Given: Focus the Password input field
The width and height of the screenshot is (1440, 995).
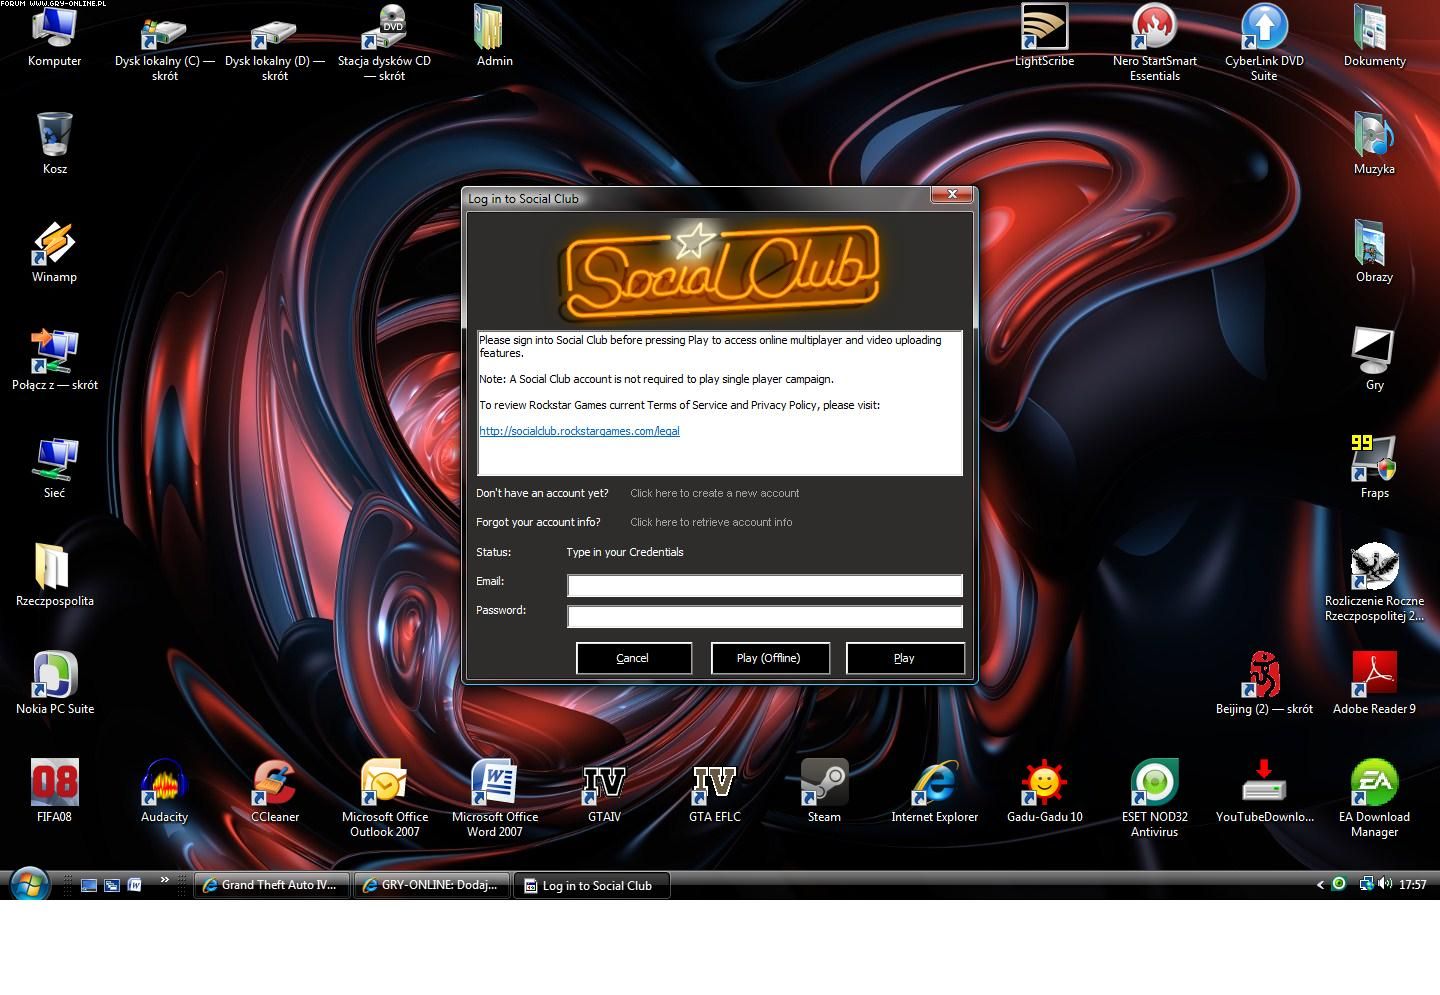Looking at the screenshot, I should [765, 616].
